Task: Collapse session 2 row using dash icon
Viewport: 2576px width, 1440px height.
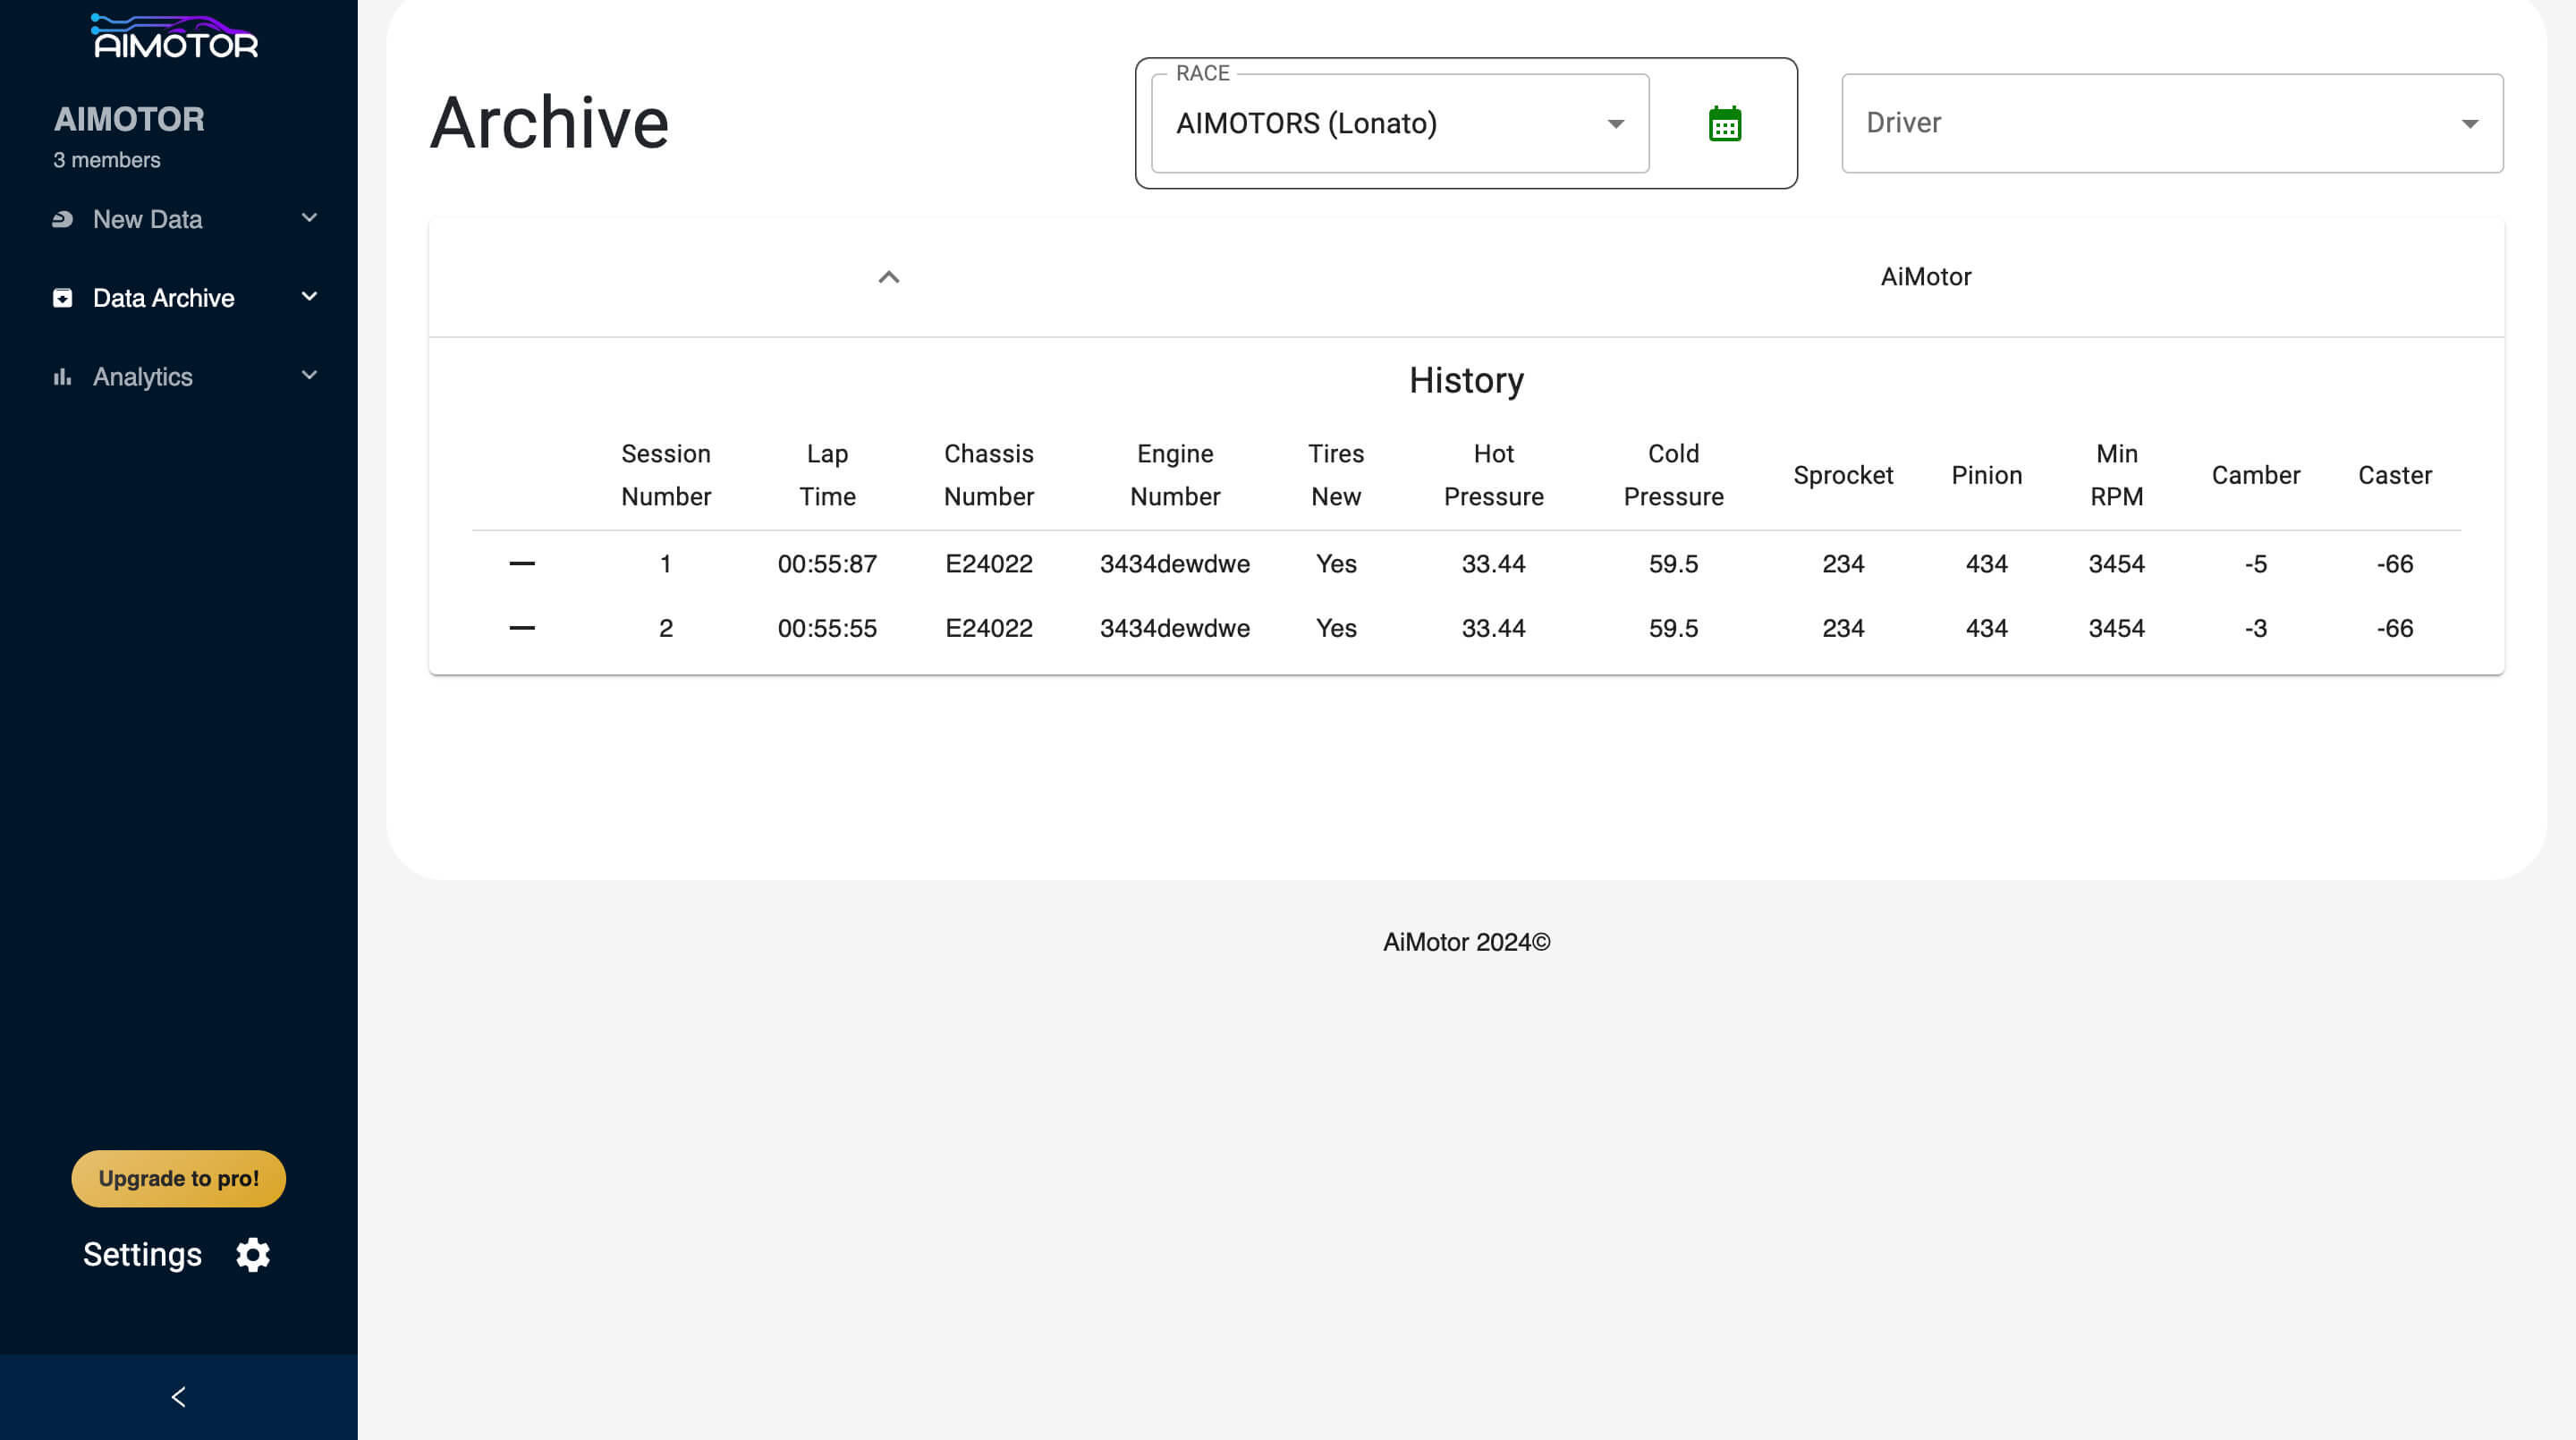Action: (522, 628)
